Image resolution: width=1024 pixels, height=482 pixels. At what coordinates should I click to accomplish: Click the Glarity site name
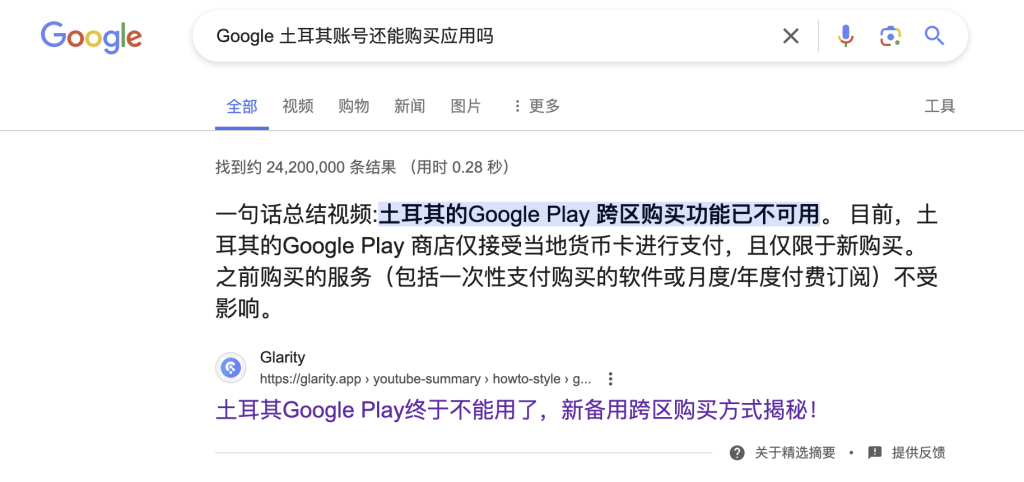282,358
